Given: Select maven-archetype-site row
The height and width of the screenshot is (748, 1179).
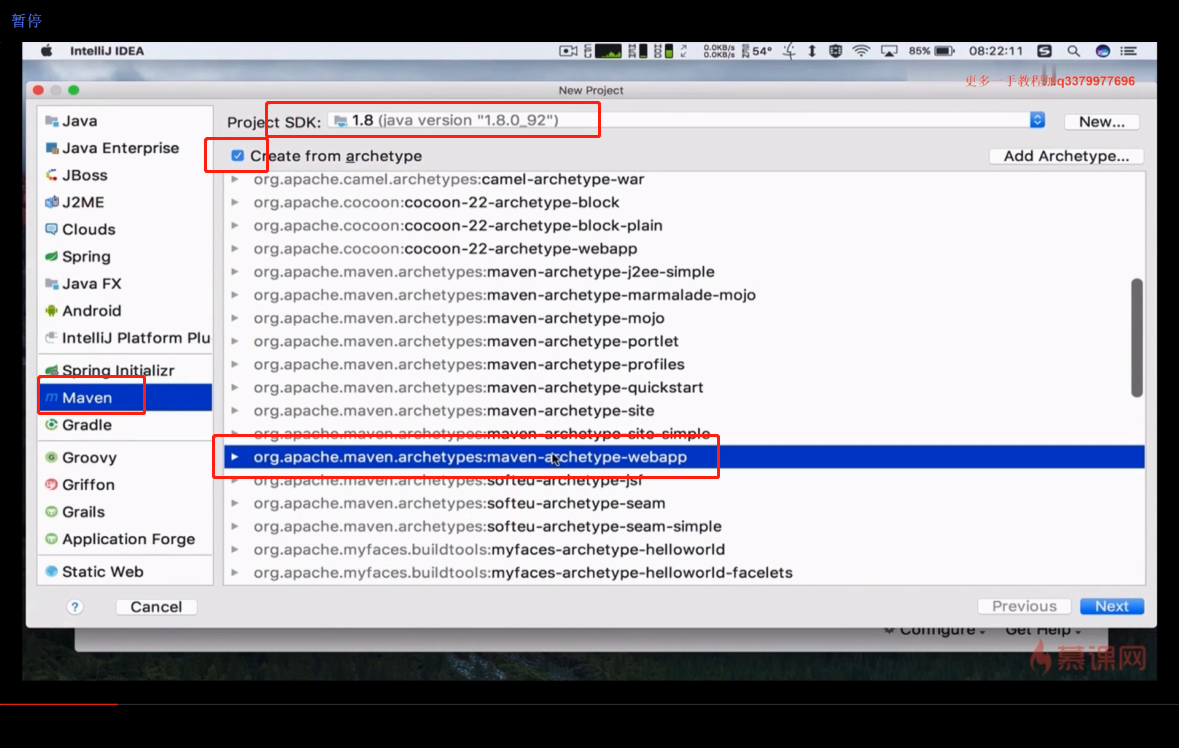Looking at the screenshot, I should [684, 410].
